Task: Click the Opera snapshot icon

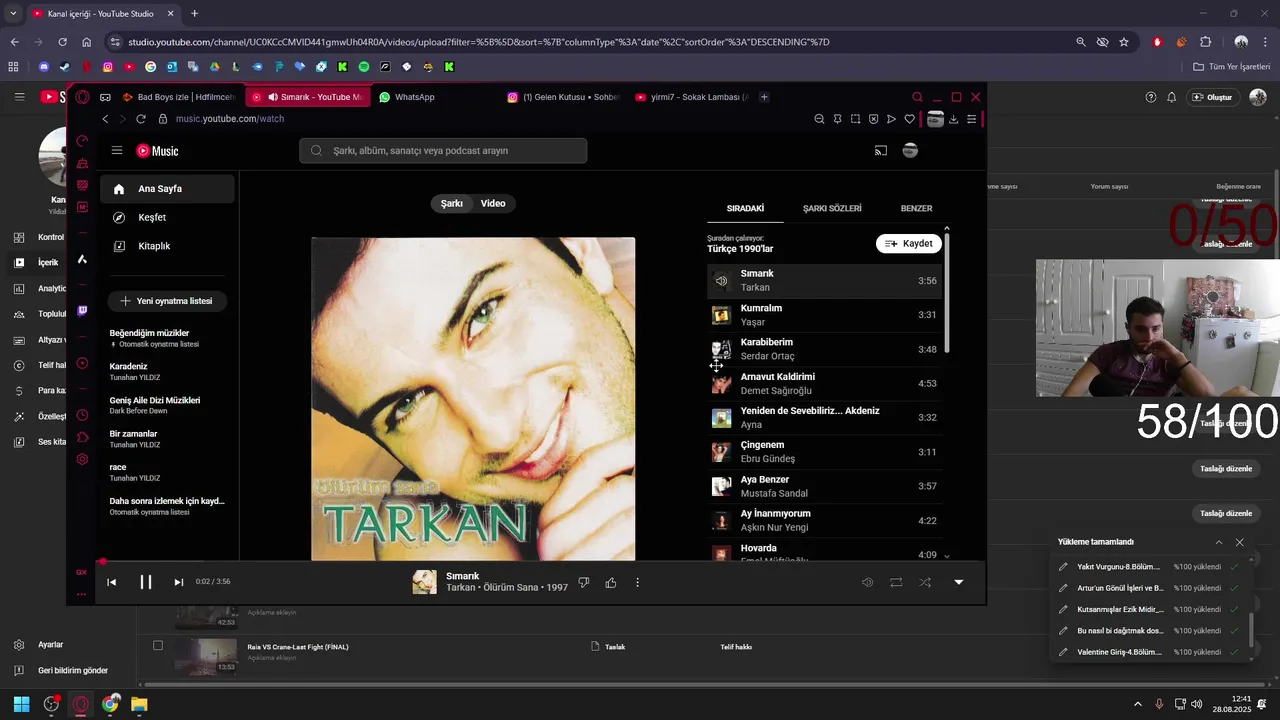Action: click(855, 119)
